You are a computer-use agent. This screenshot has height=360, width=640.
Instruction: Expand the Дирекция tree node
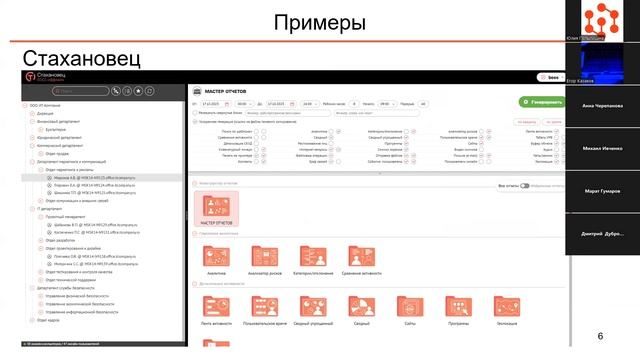[32, 113]
